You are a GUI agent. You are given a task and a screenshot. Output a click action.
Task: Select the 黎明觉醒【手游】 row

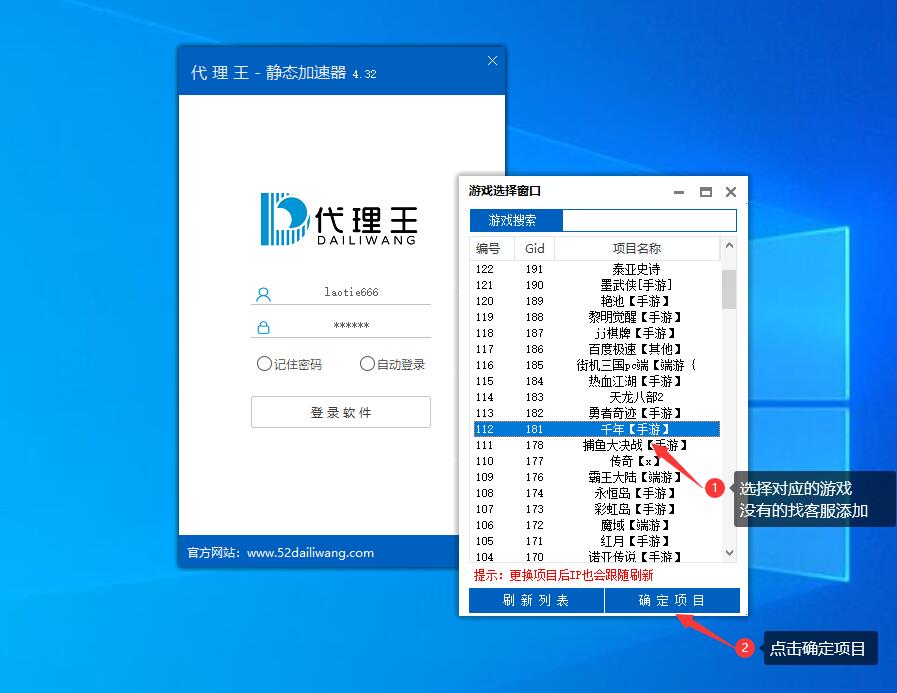point(597,317)
